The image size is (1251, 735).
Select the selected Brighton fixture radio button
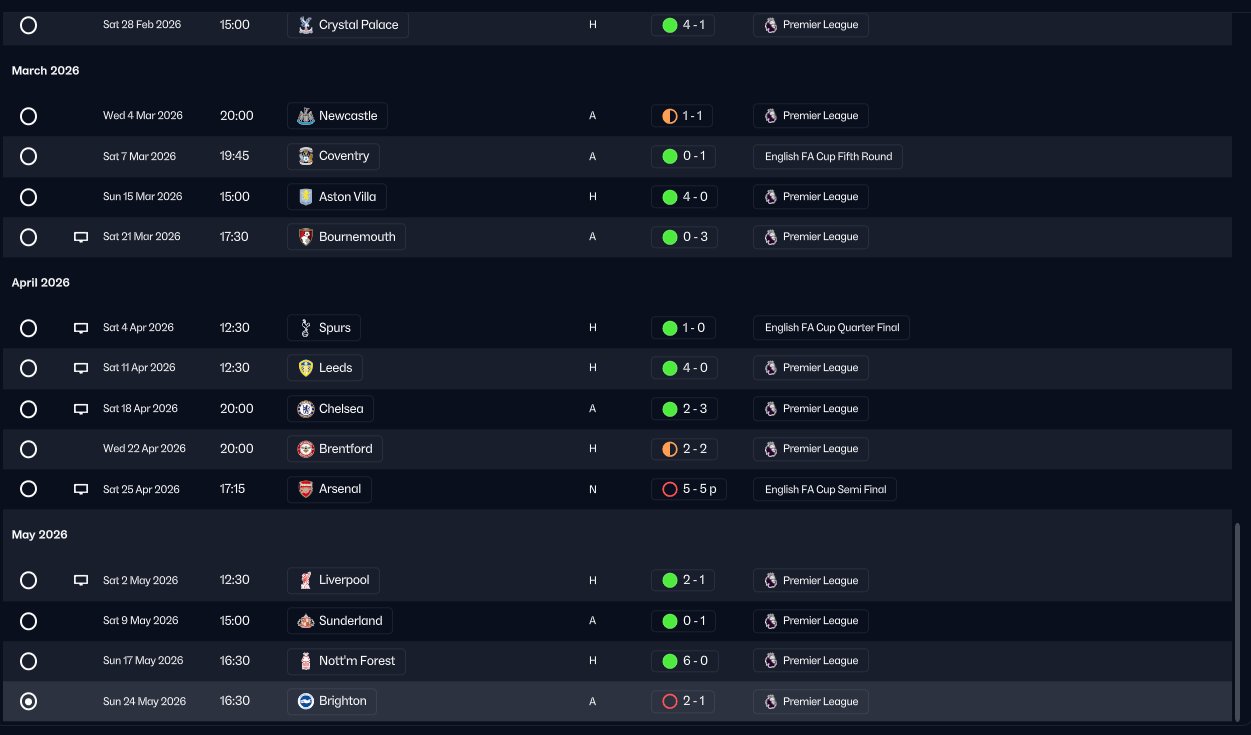29,702
